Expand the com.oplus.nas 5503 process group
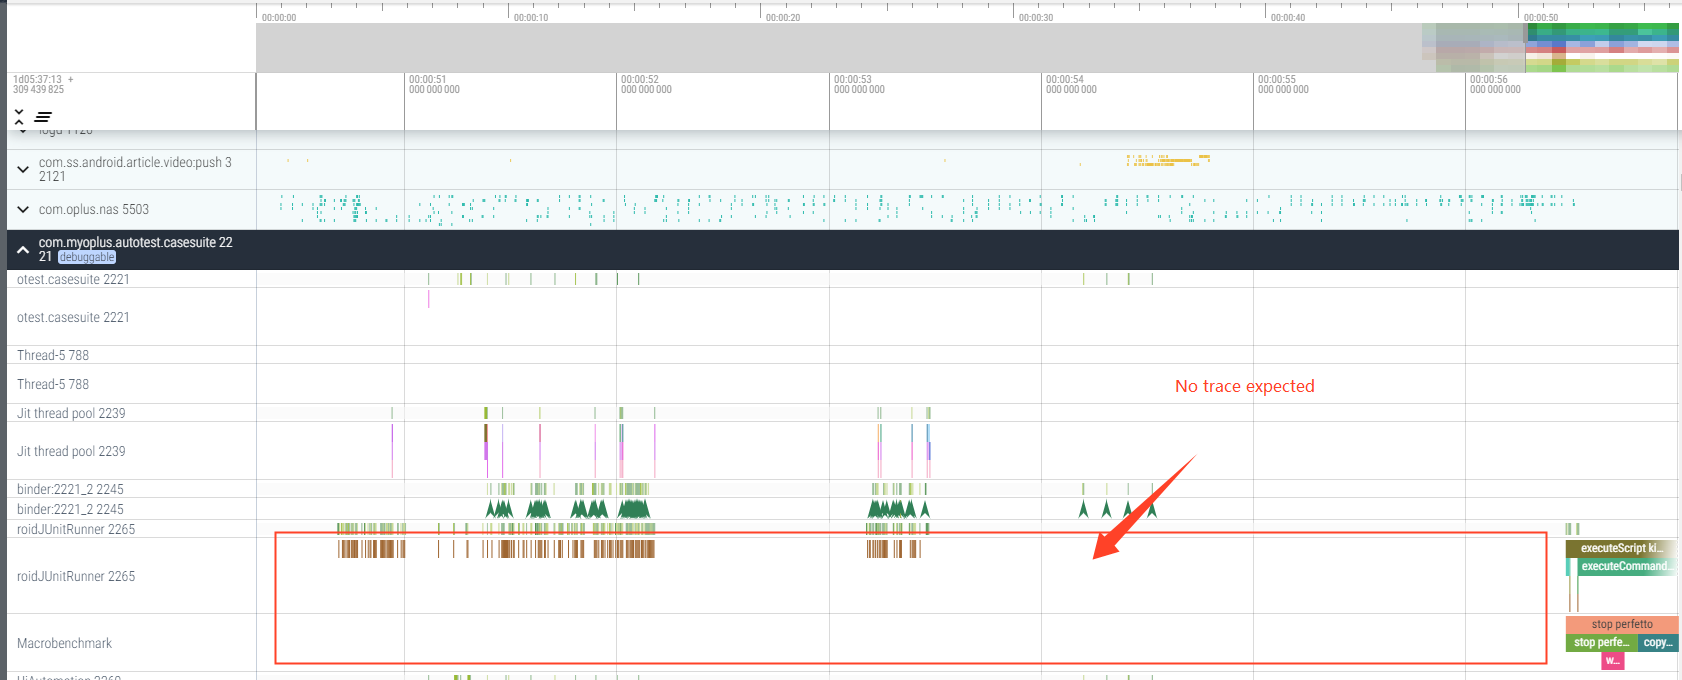 [x=23, y=210]
